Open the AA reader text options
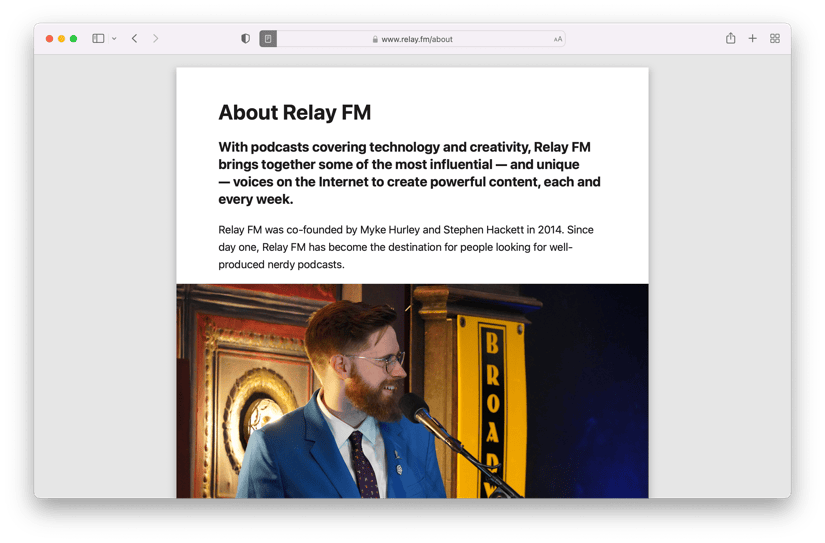Screen dimensions: 825x543 [558, 39]
